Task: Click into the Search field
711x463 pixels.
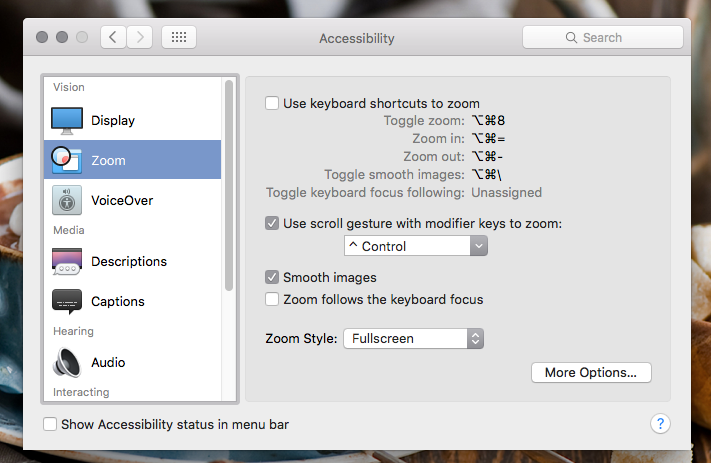Action: 603,37
